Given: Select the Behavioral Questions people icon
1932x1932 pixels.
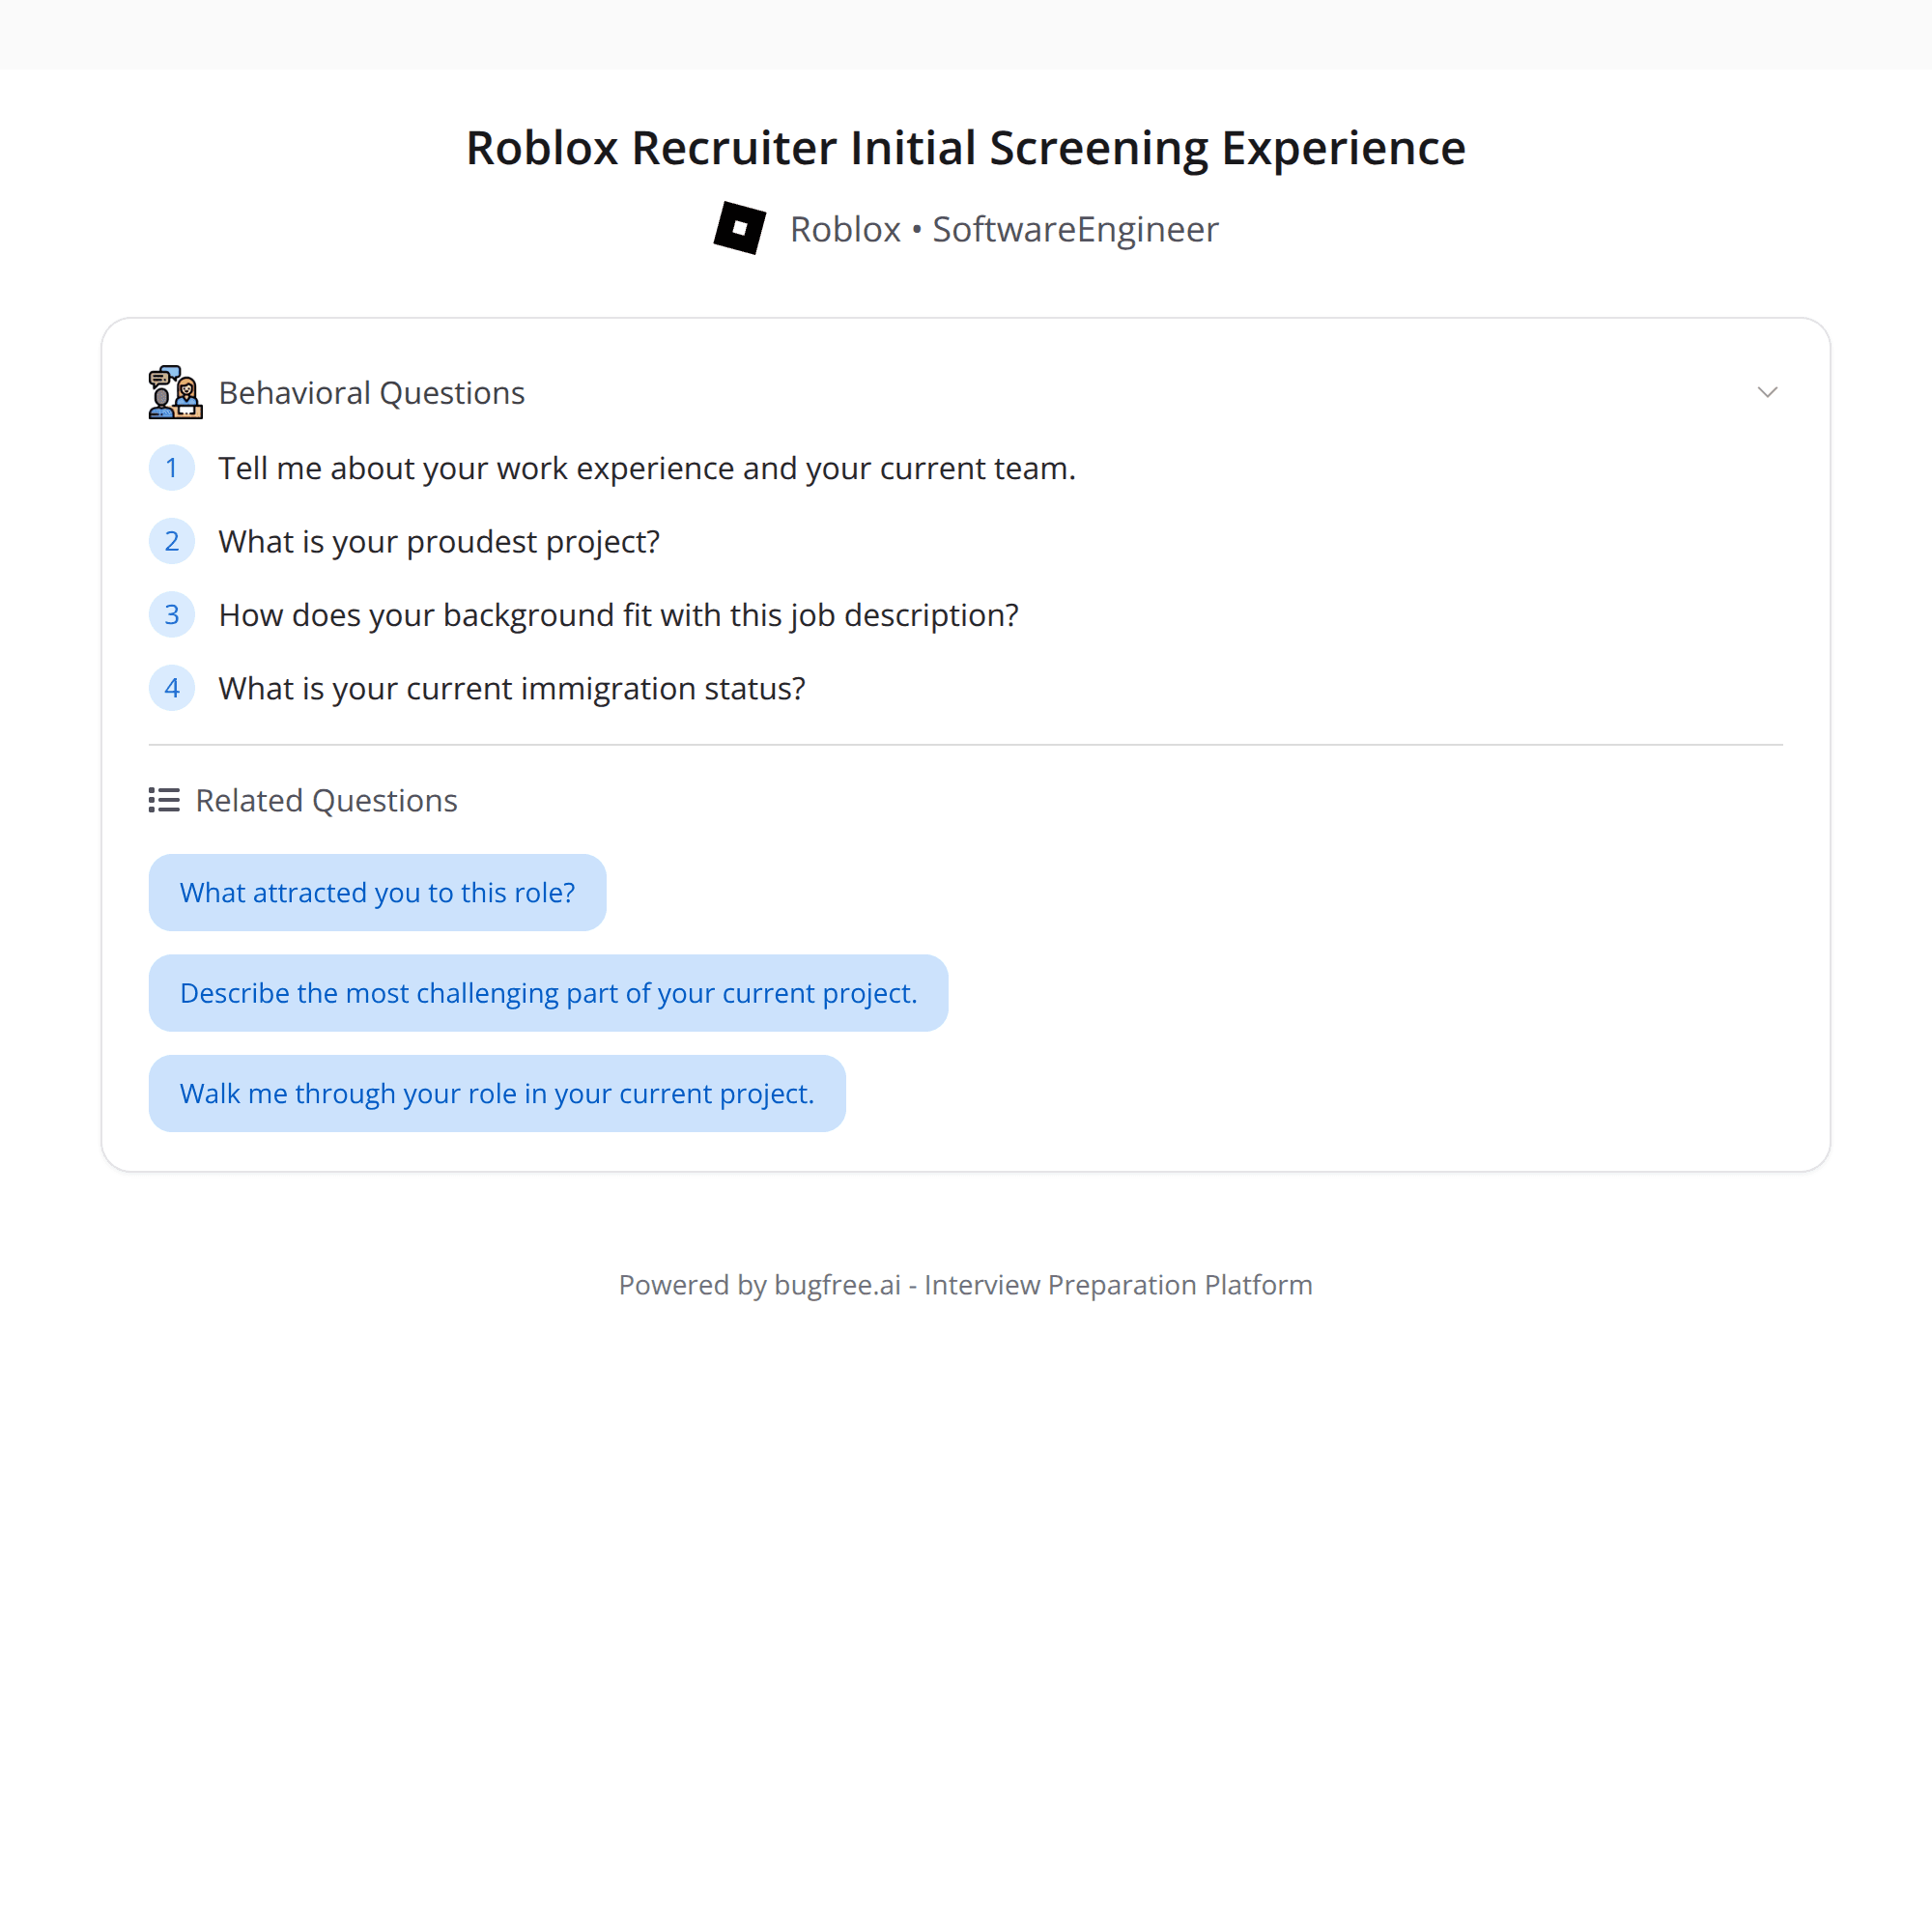Looking at the screenshot, I should click(x=174, y=391).
